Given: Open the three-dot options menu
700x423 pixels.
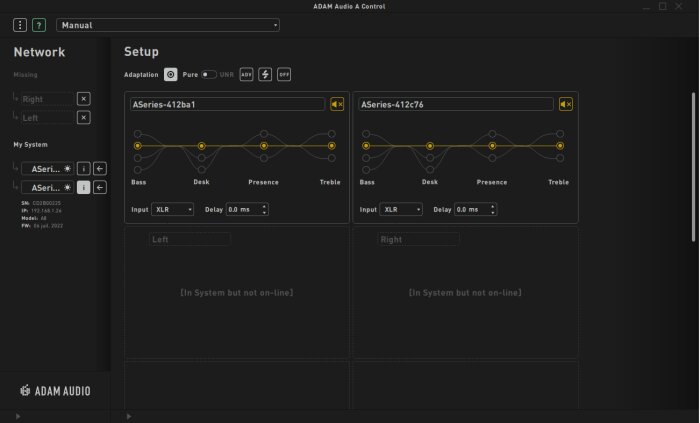Looking at the screenshot, I should coord(20,25).
